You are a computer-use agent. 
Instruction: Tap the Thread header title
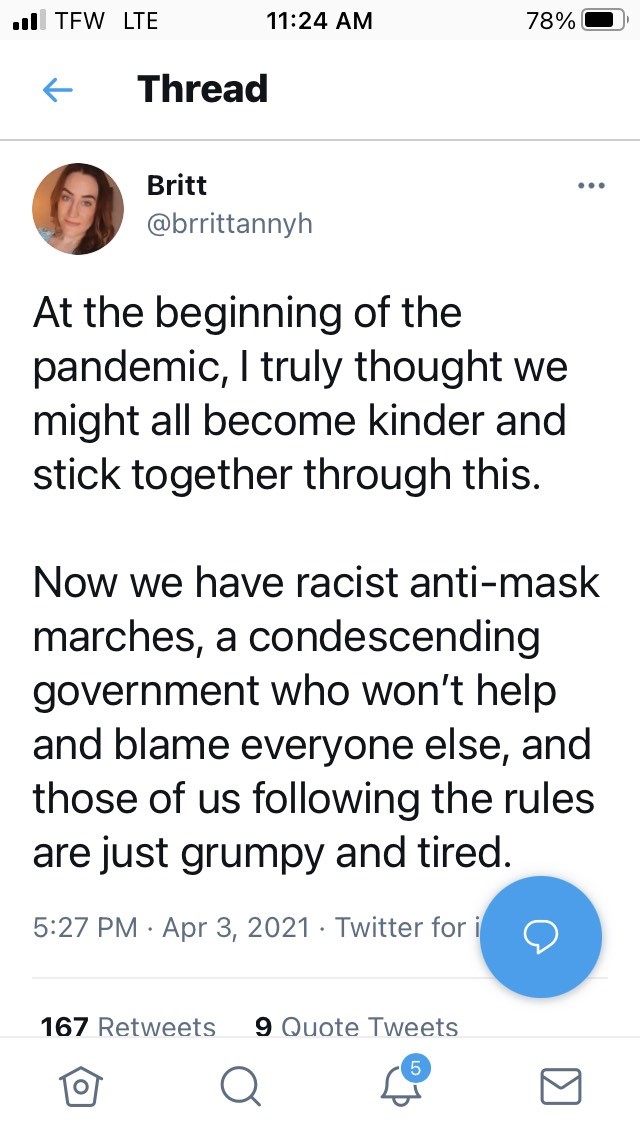pyautogui.click(x=203, y=89)
